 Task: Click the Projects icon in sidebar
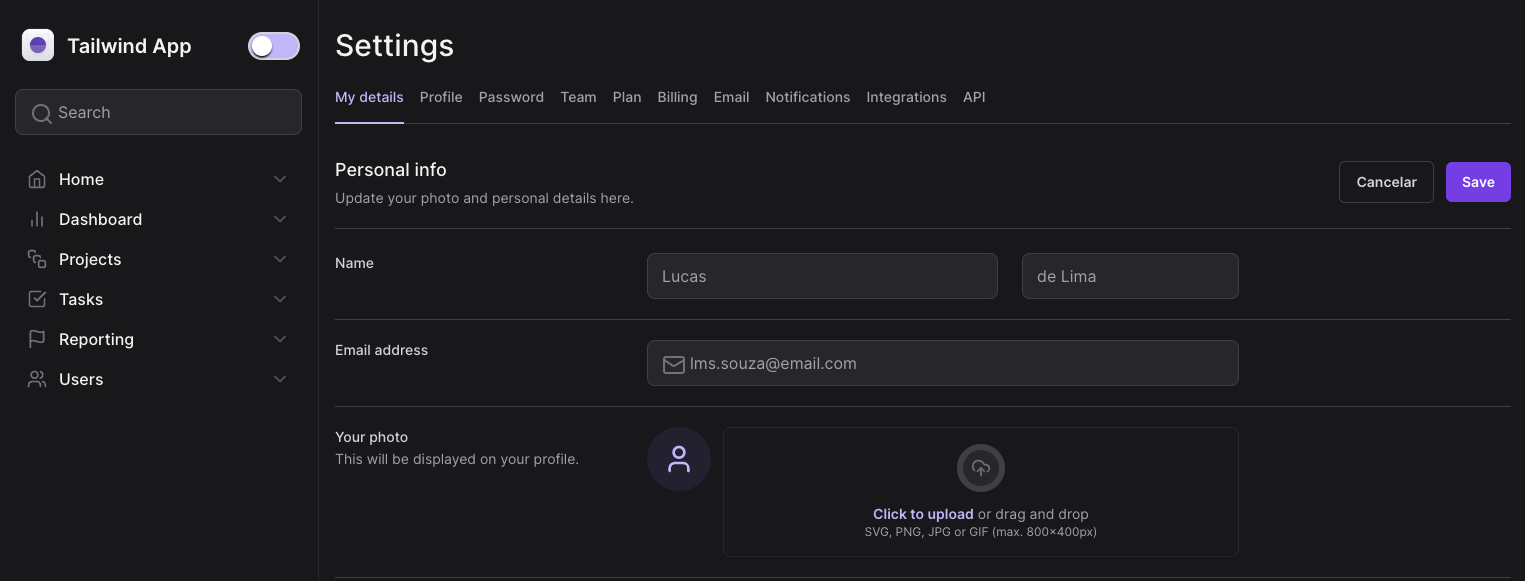point(37,259)
